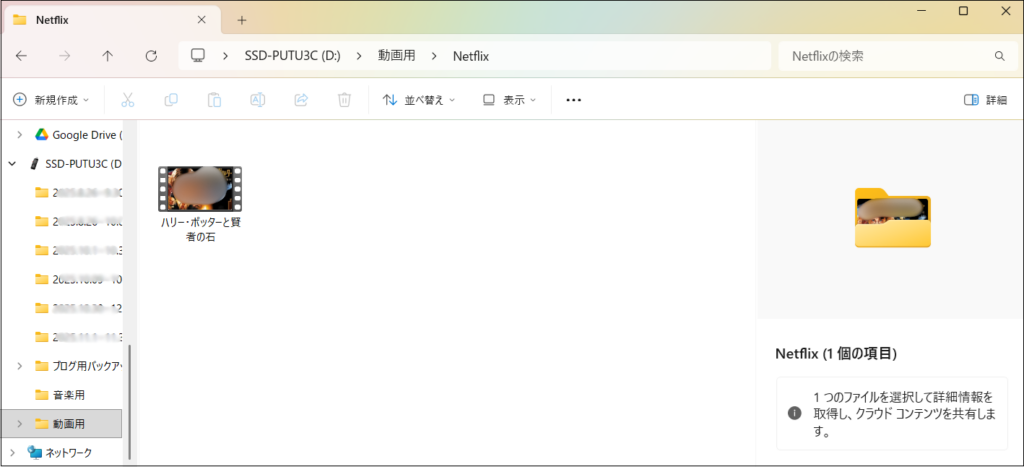Open the 新規作成 dropdown
Image resolution: width=1024 pixels, height=467 pixels.
51,100
